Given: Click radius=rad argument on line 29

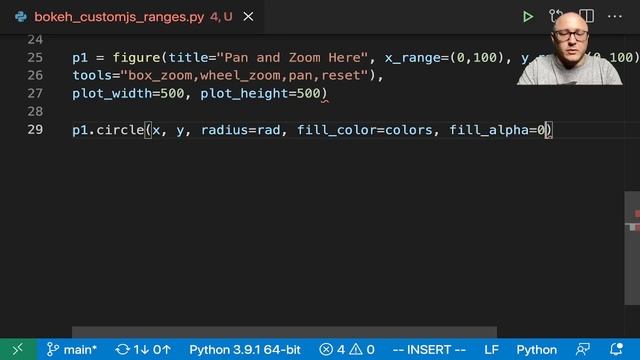Looking at the screenshot, I should (x=240, y=130).
